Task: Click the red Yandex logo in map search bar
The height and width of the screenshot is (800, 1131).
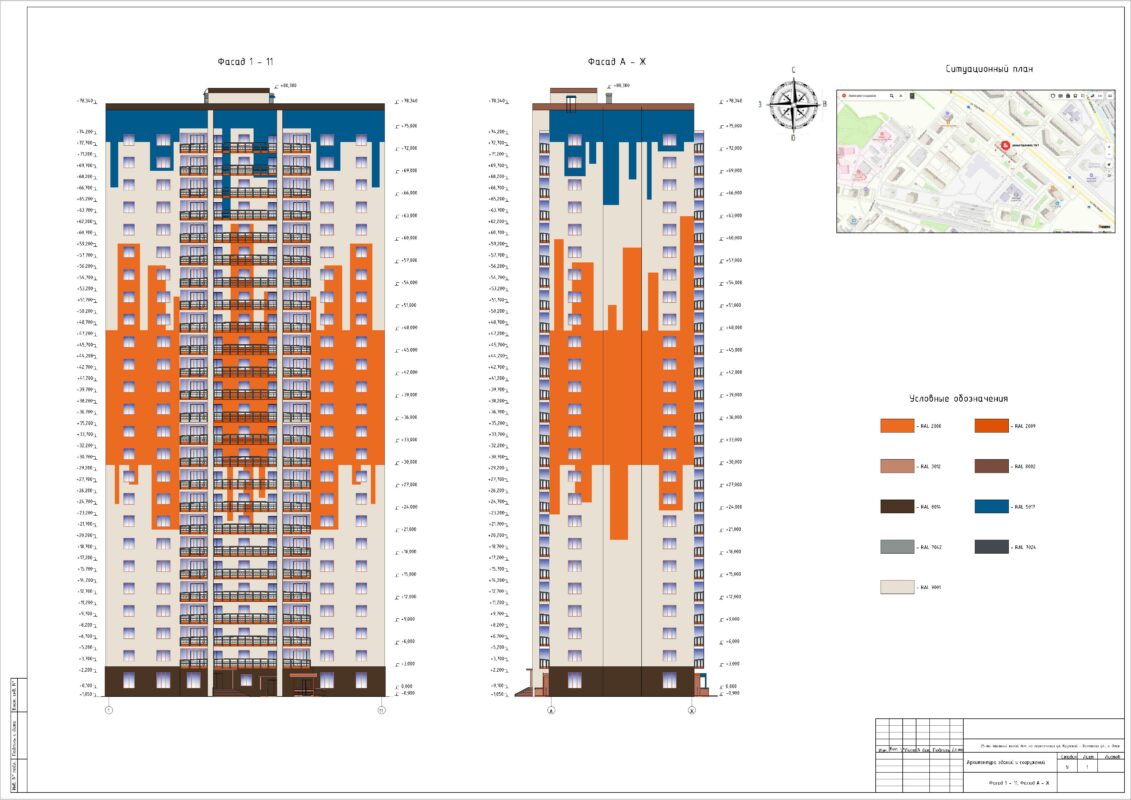Action: tap(844, 95)
